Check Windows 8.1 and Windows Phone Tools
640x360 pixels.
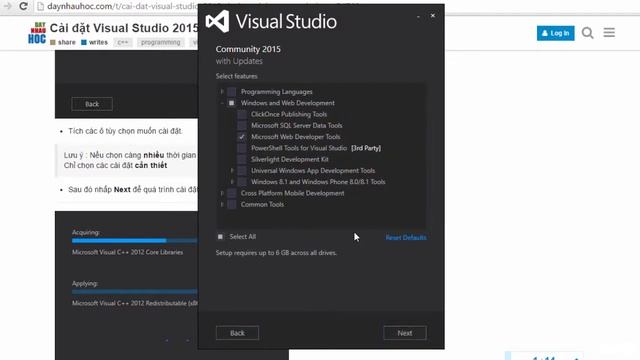[x=242, y=182]
